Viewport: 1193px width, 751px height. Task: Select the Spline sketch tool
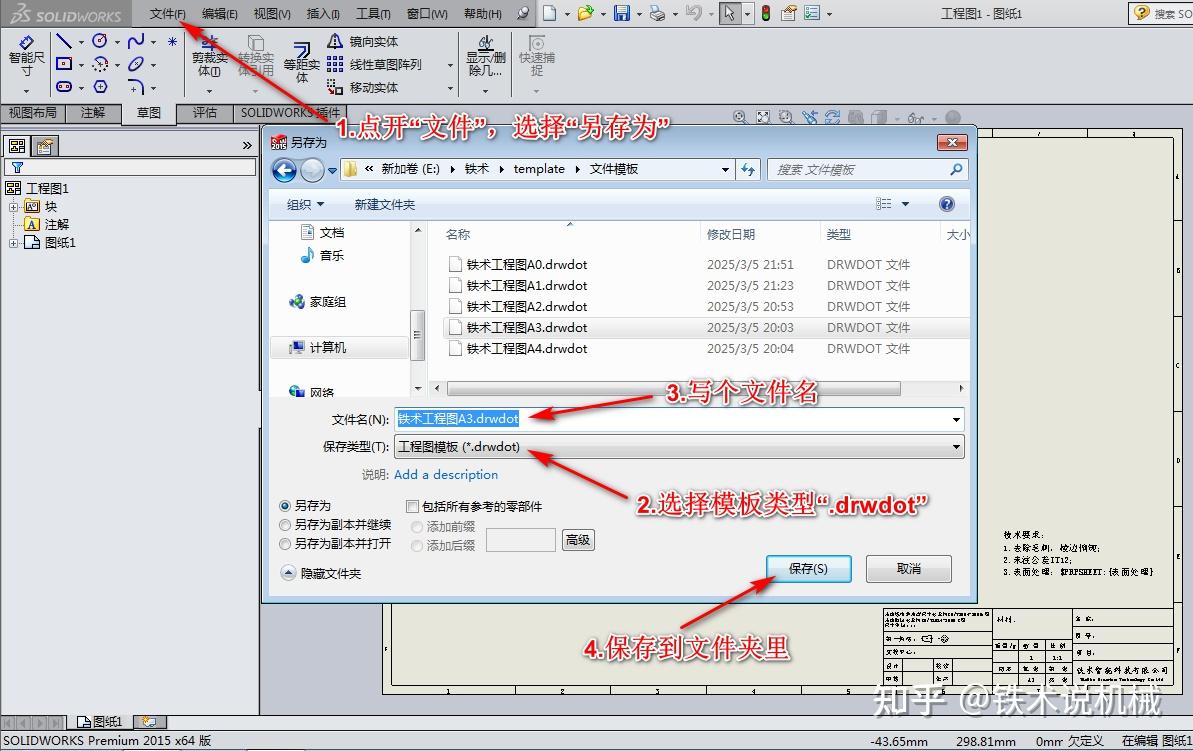coord(136,41)
